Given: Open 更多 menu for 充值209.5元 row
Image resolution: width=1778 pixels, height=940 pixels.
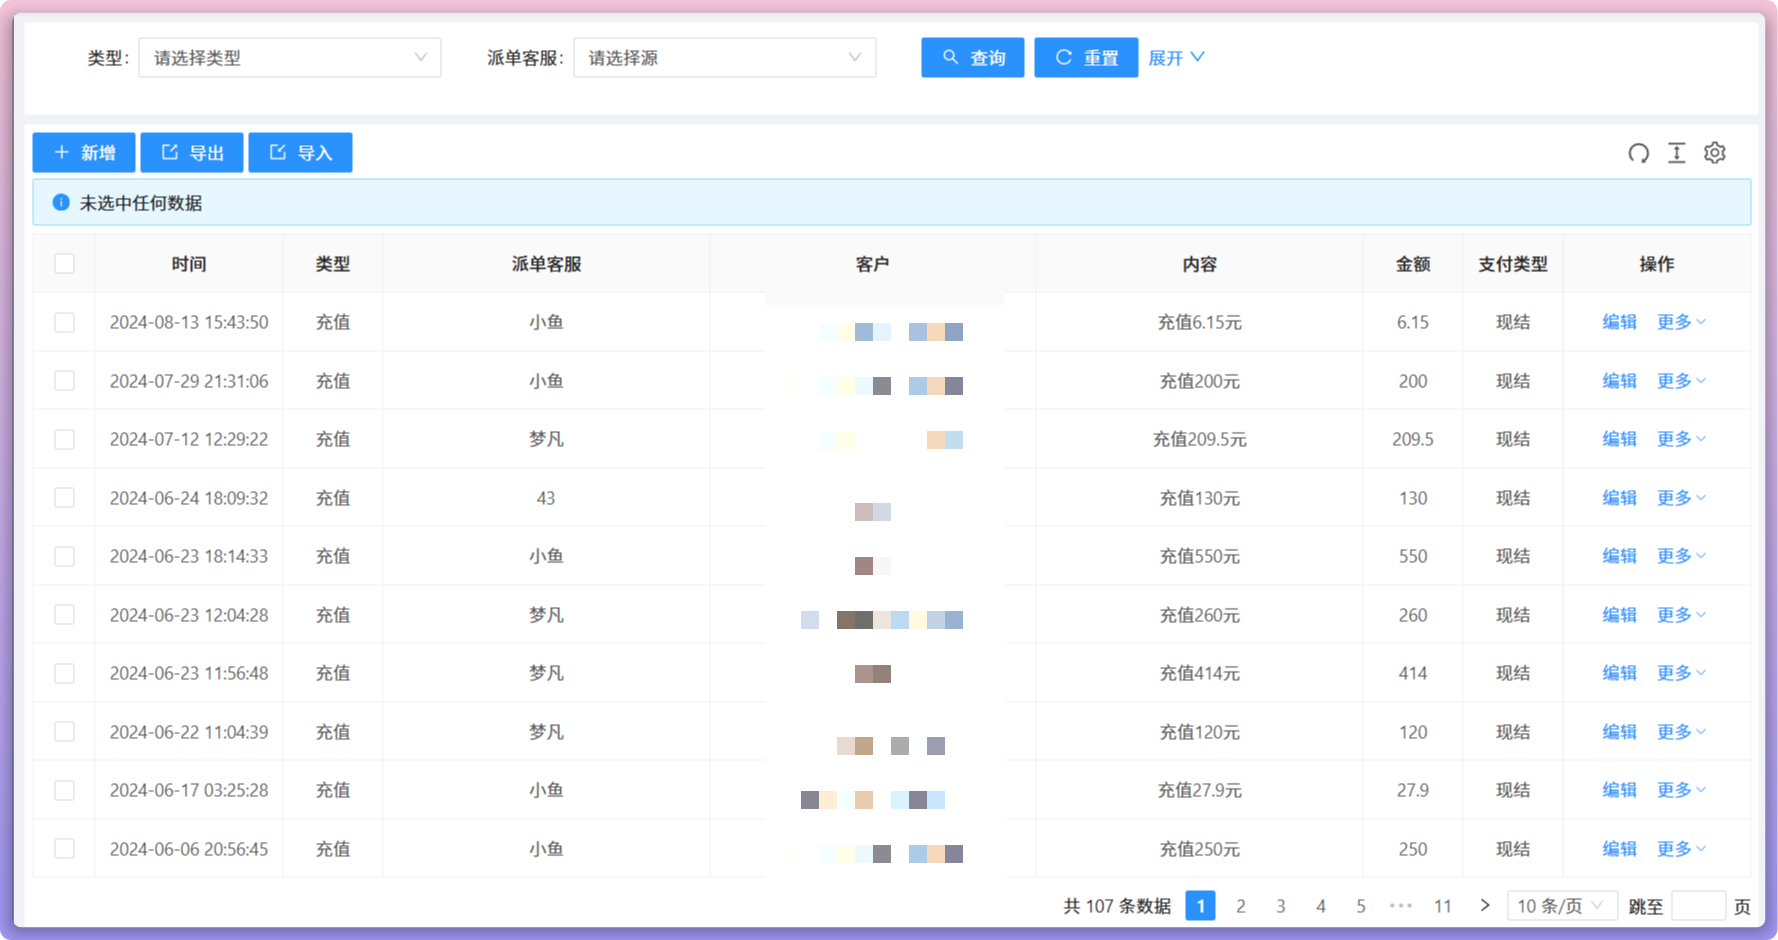Looking at the screenshot, I should [x=1681, y=439].
